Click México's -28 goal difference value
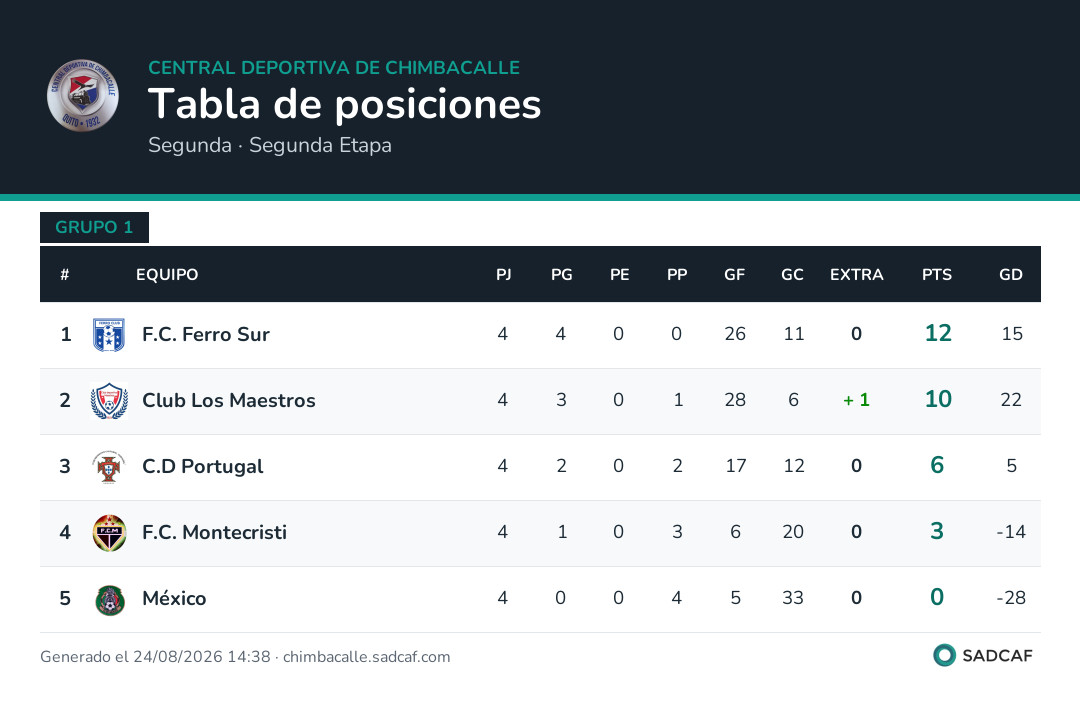1080x708 pixels. [1010, 598]
